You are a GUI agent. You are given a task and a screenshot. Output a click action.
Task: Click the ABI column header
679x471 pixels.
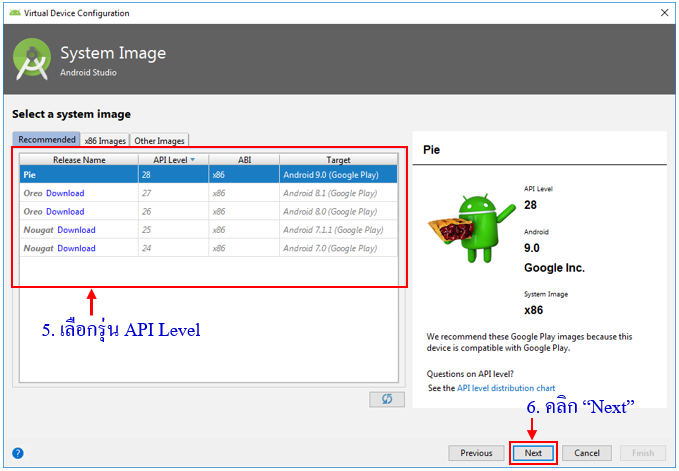click(244, 160)
